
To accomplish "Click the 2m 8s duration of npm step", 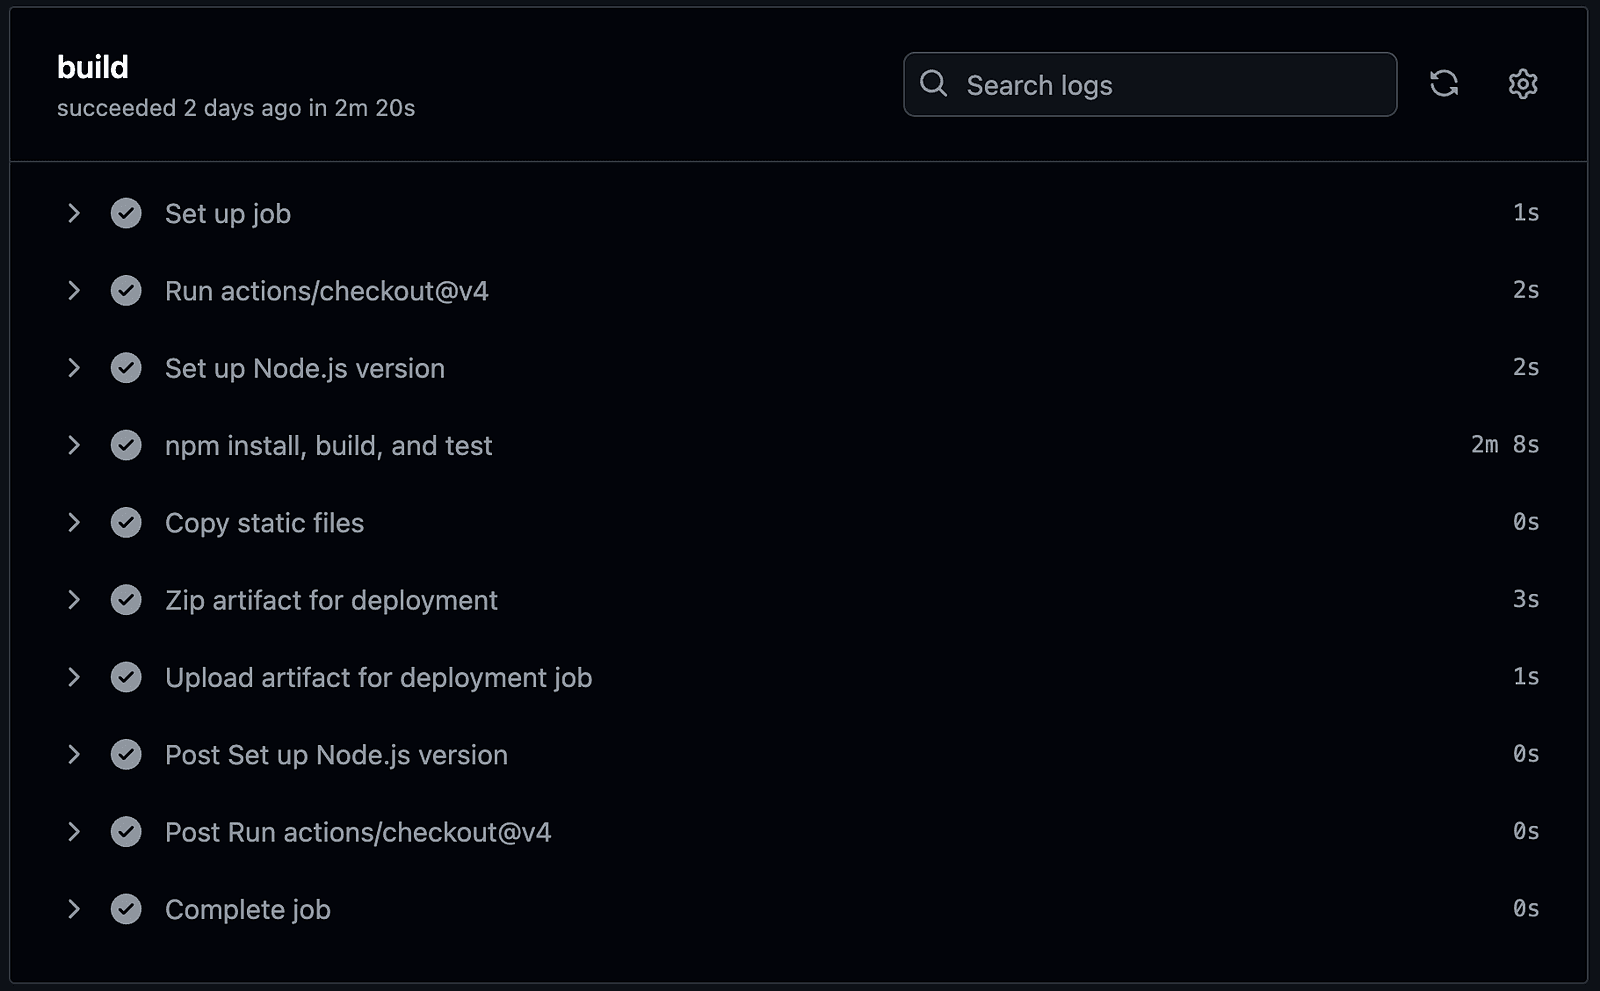I will (1504, 445).
